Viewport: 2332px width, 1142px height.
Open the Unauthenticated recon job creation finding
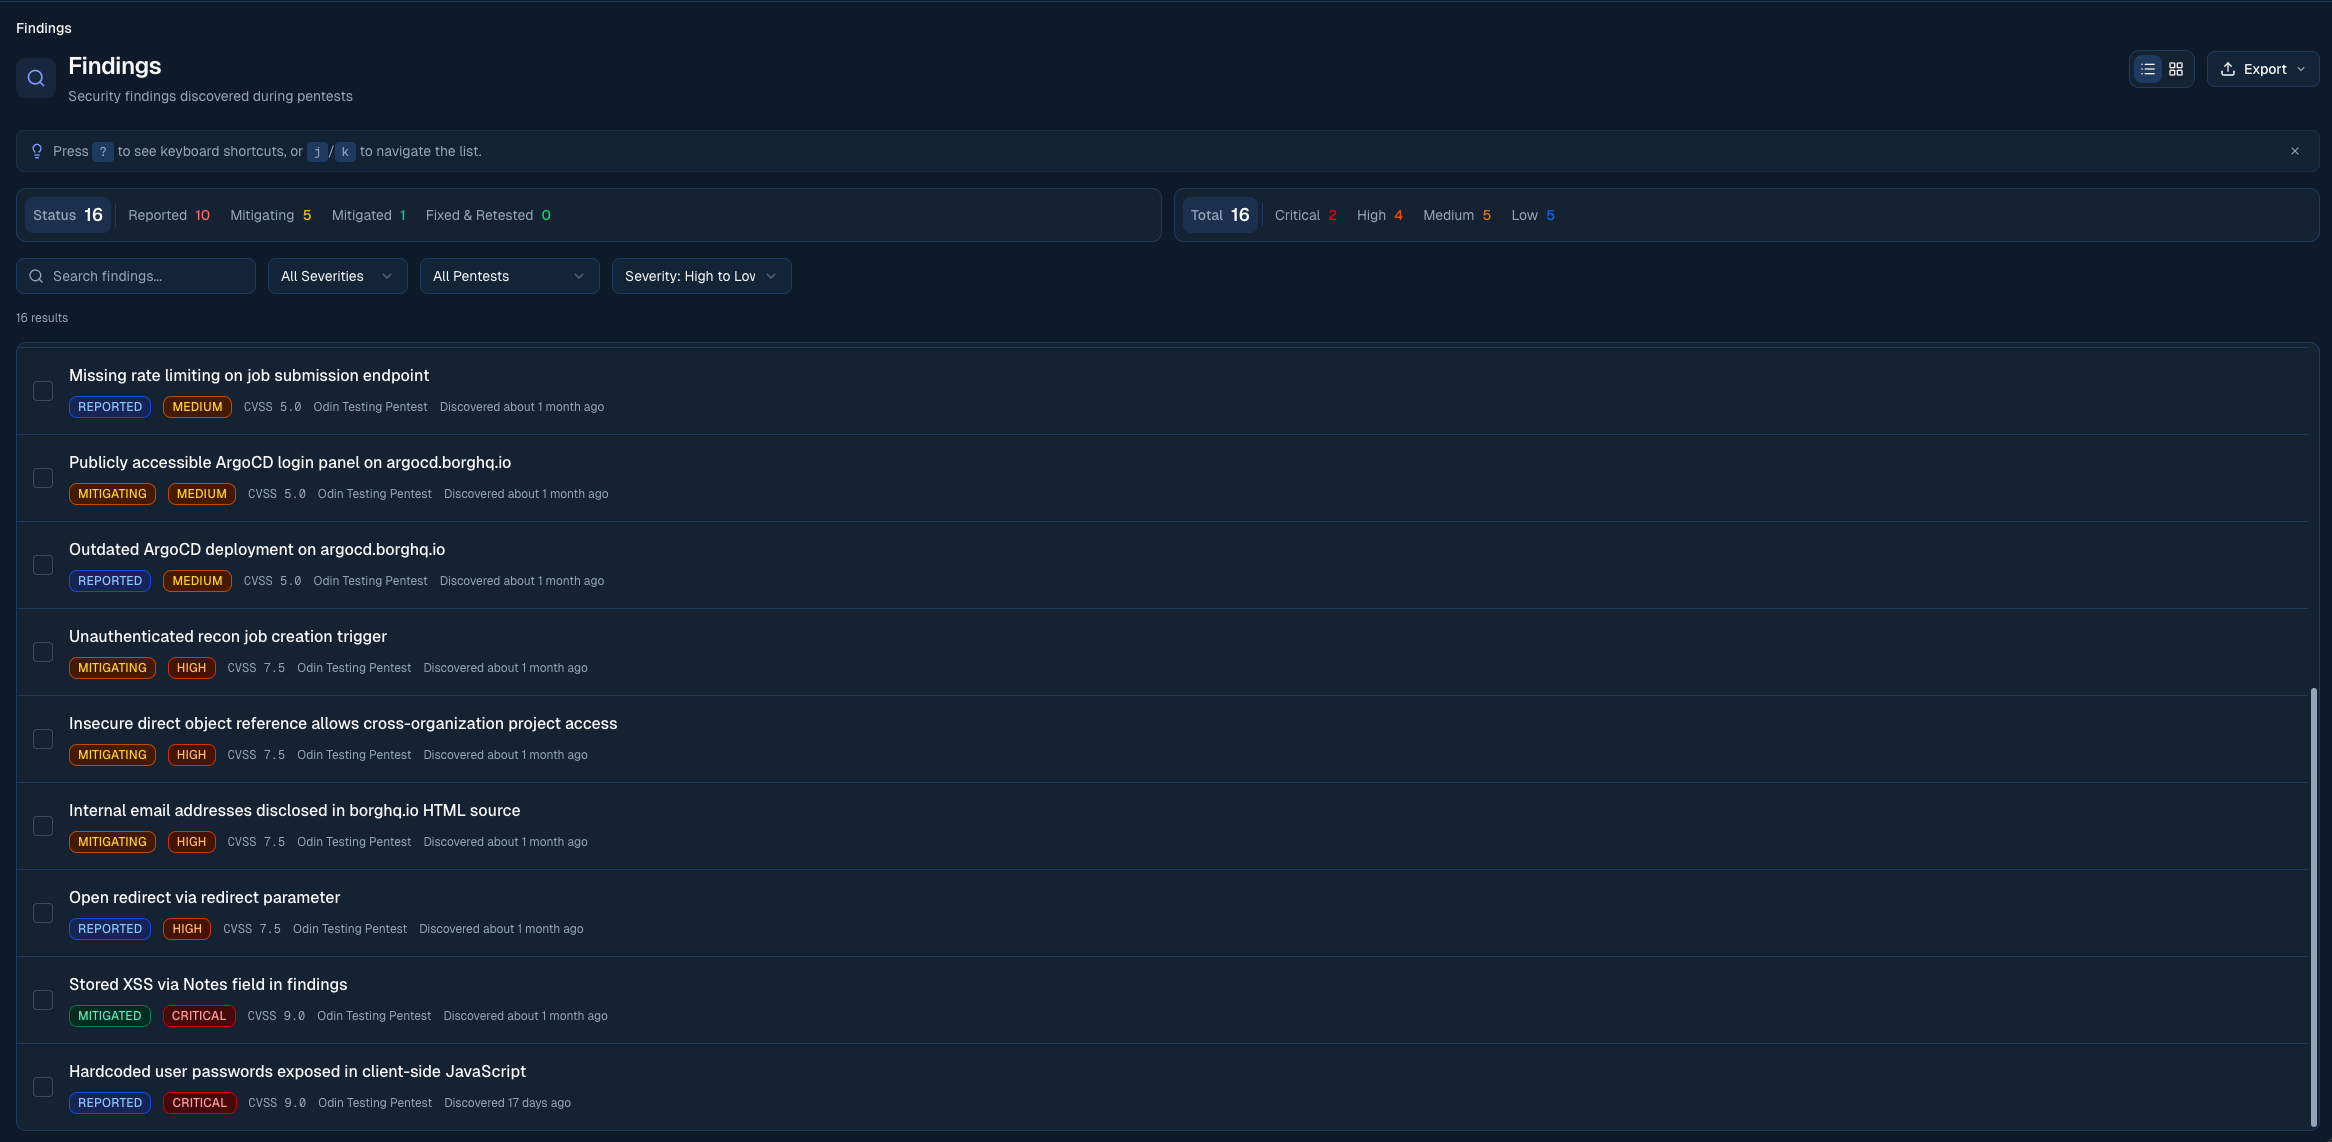(x=227, y=636)
